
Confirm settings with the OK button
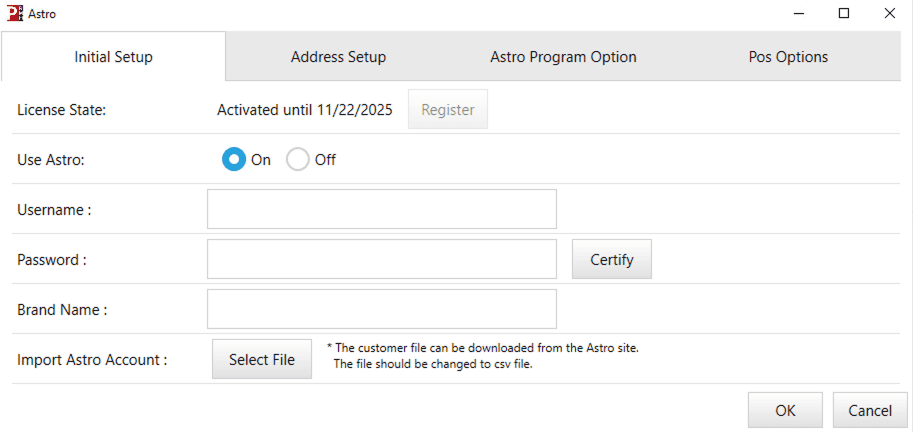[785, 410]
